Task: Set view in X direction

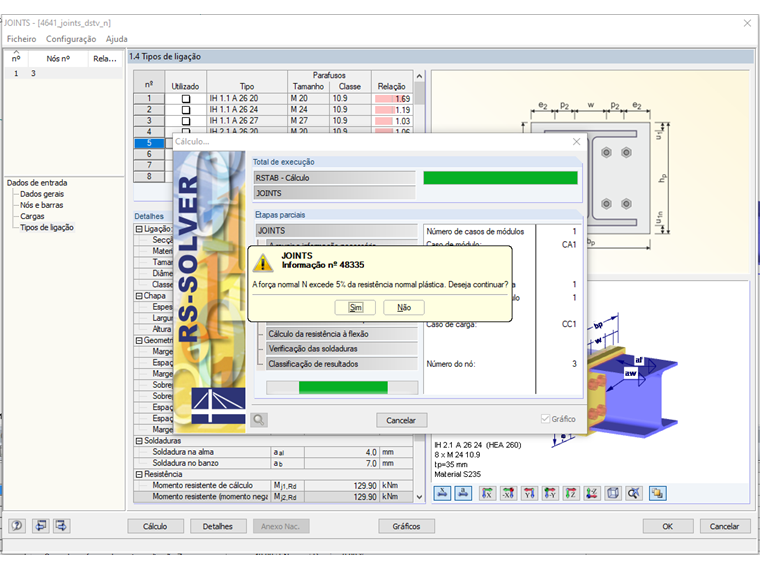Action: [x=487, y=493]
